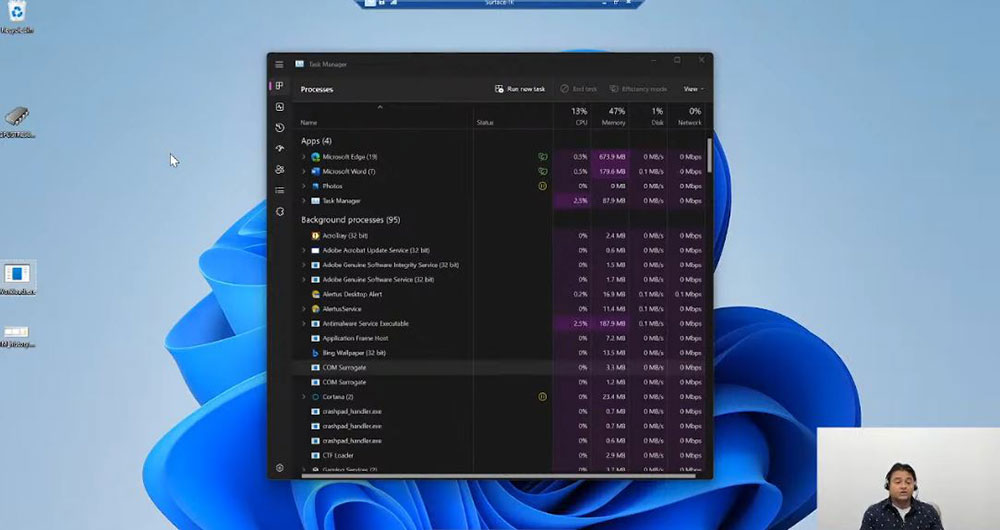Expand the Microsoft Word process group
Image resolution: width=1000 pixels, height=530 pixels.
304,172
